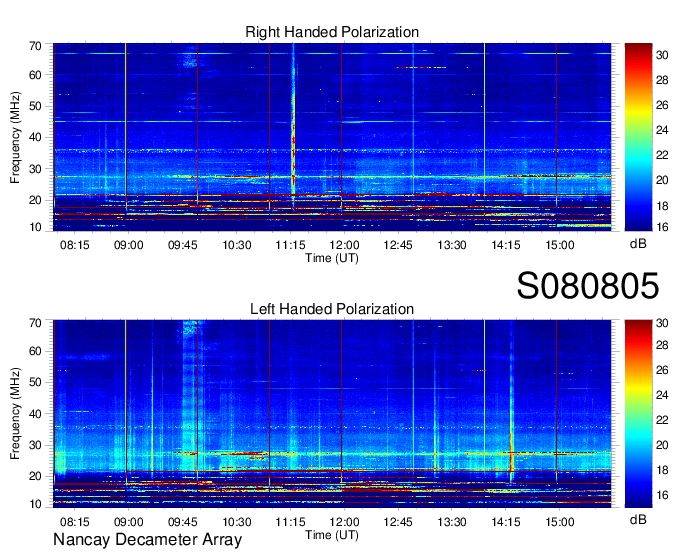Click the "60" frequency tick on Left Handed plot
Viewport: 680px width, 552px height.
[x=35, y=351]
